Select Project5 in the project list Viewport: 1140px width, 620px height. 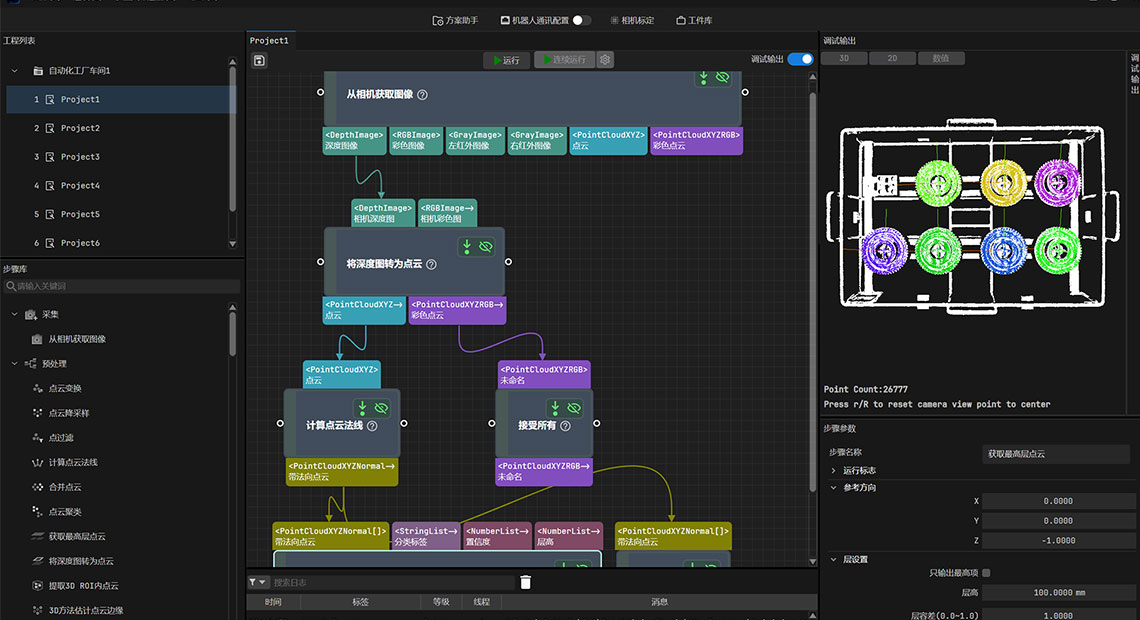pos(121,214)
